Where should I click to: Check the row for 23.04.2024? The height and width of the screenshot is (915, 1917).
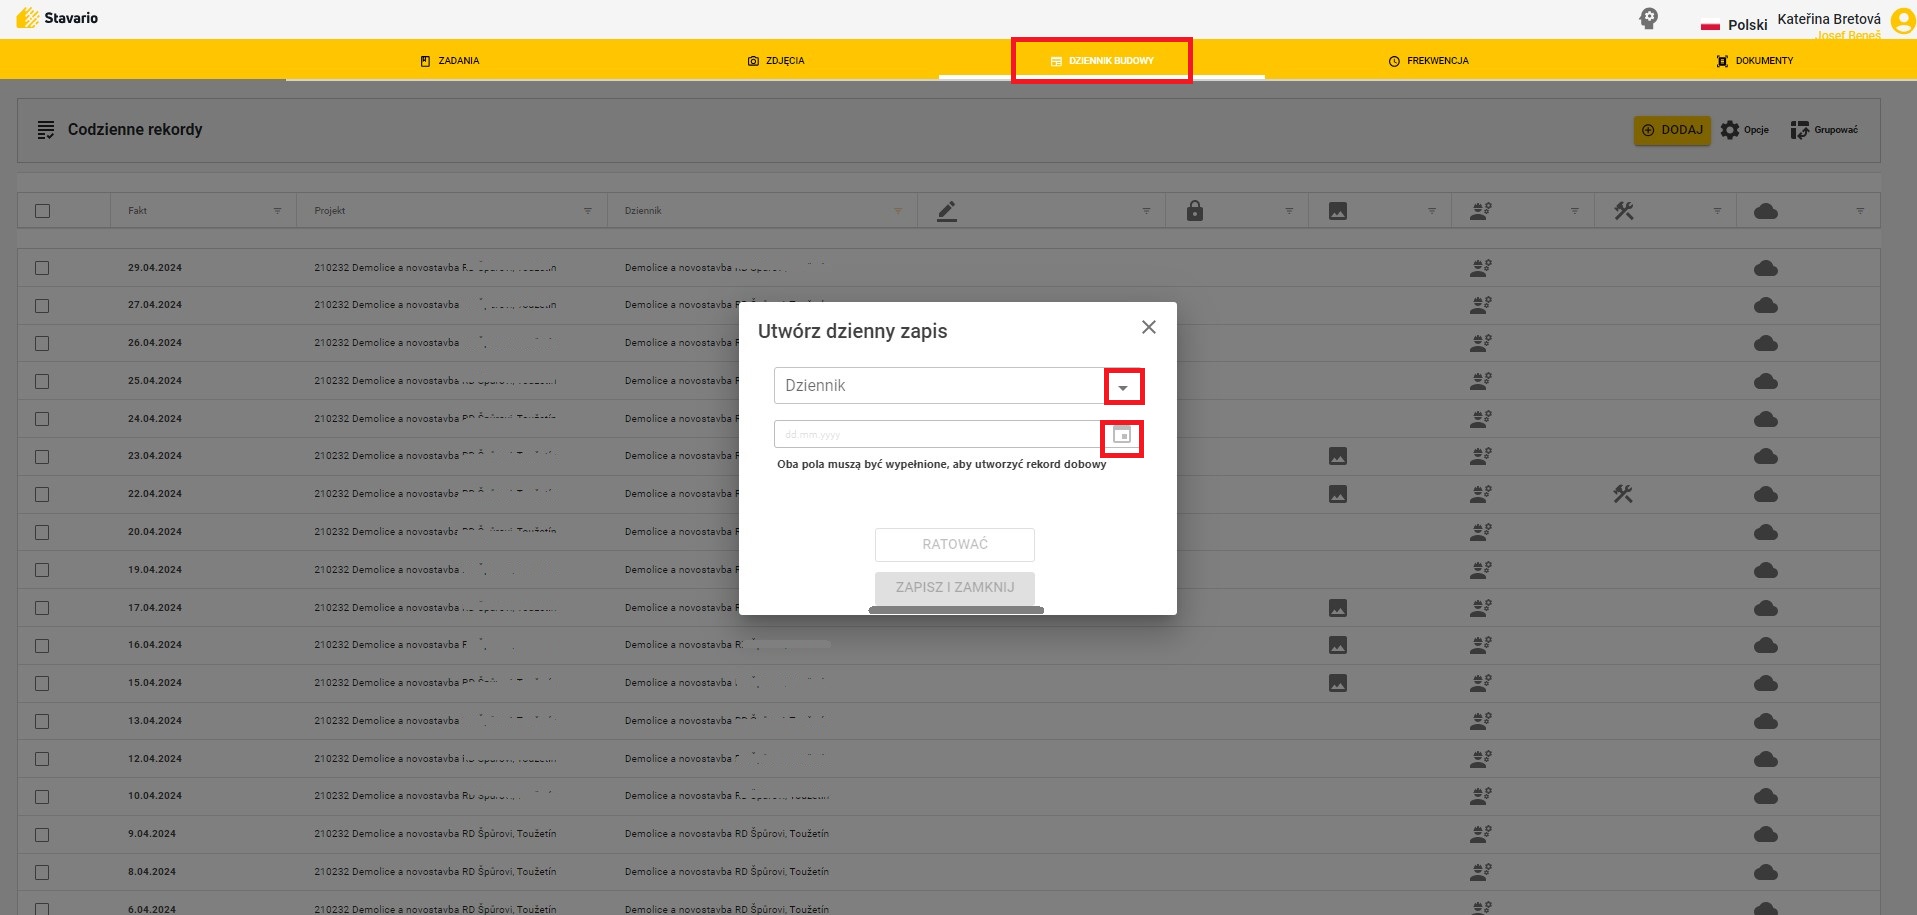(42, 457)
